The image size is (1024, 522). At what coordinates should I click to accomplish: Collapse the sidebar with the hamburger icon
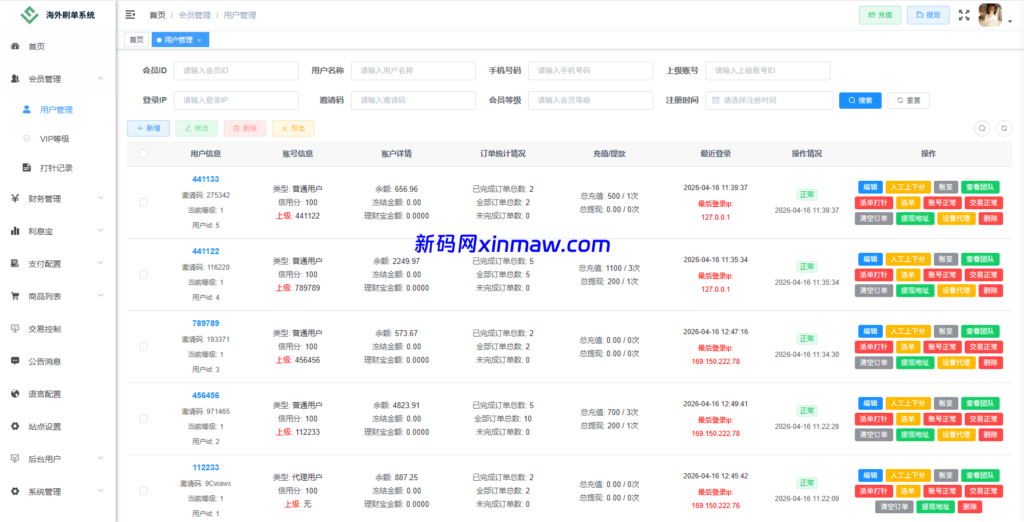[x=130, y=14]
